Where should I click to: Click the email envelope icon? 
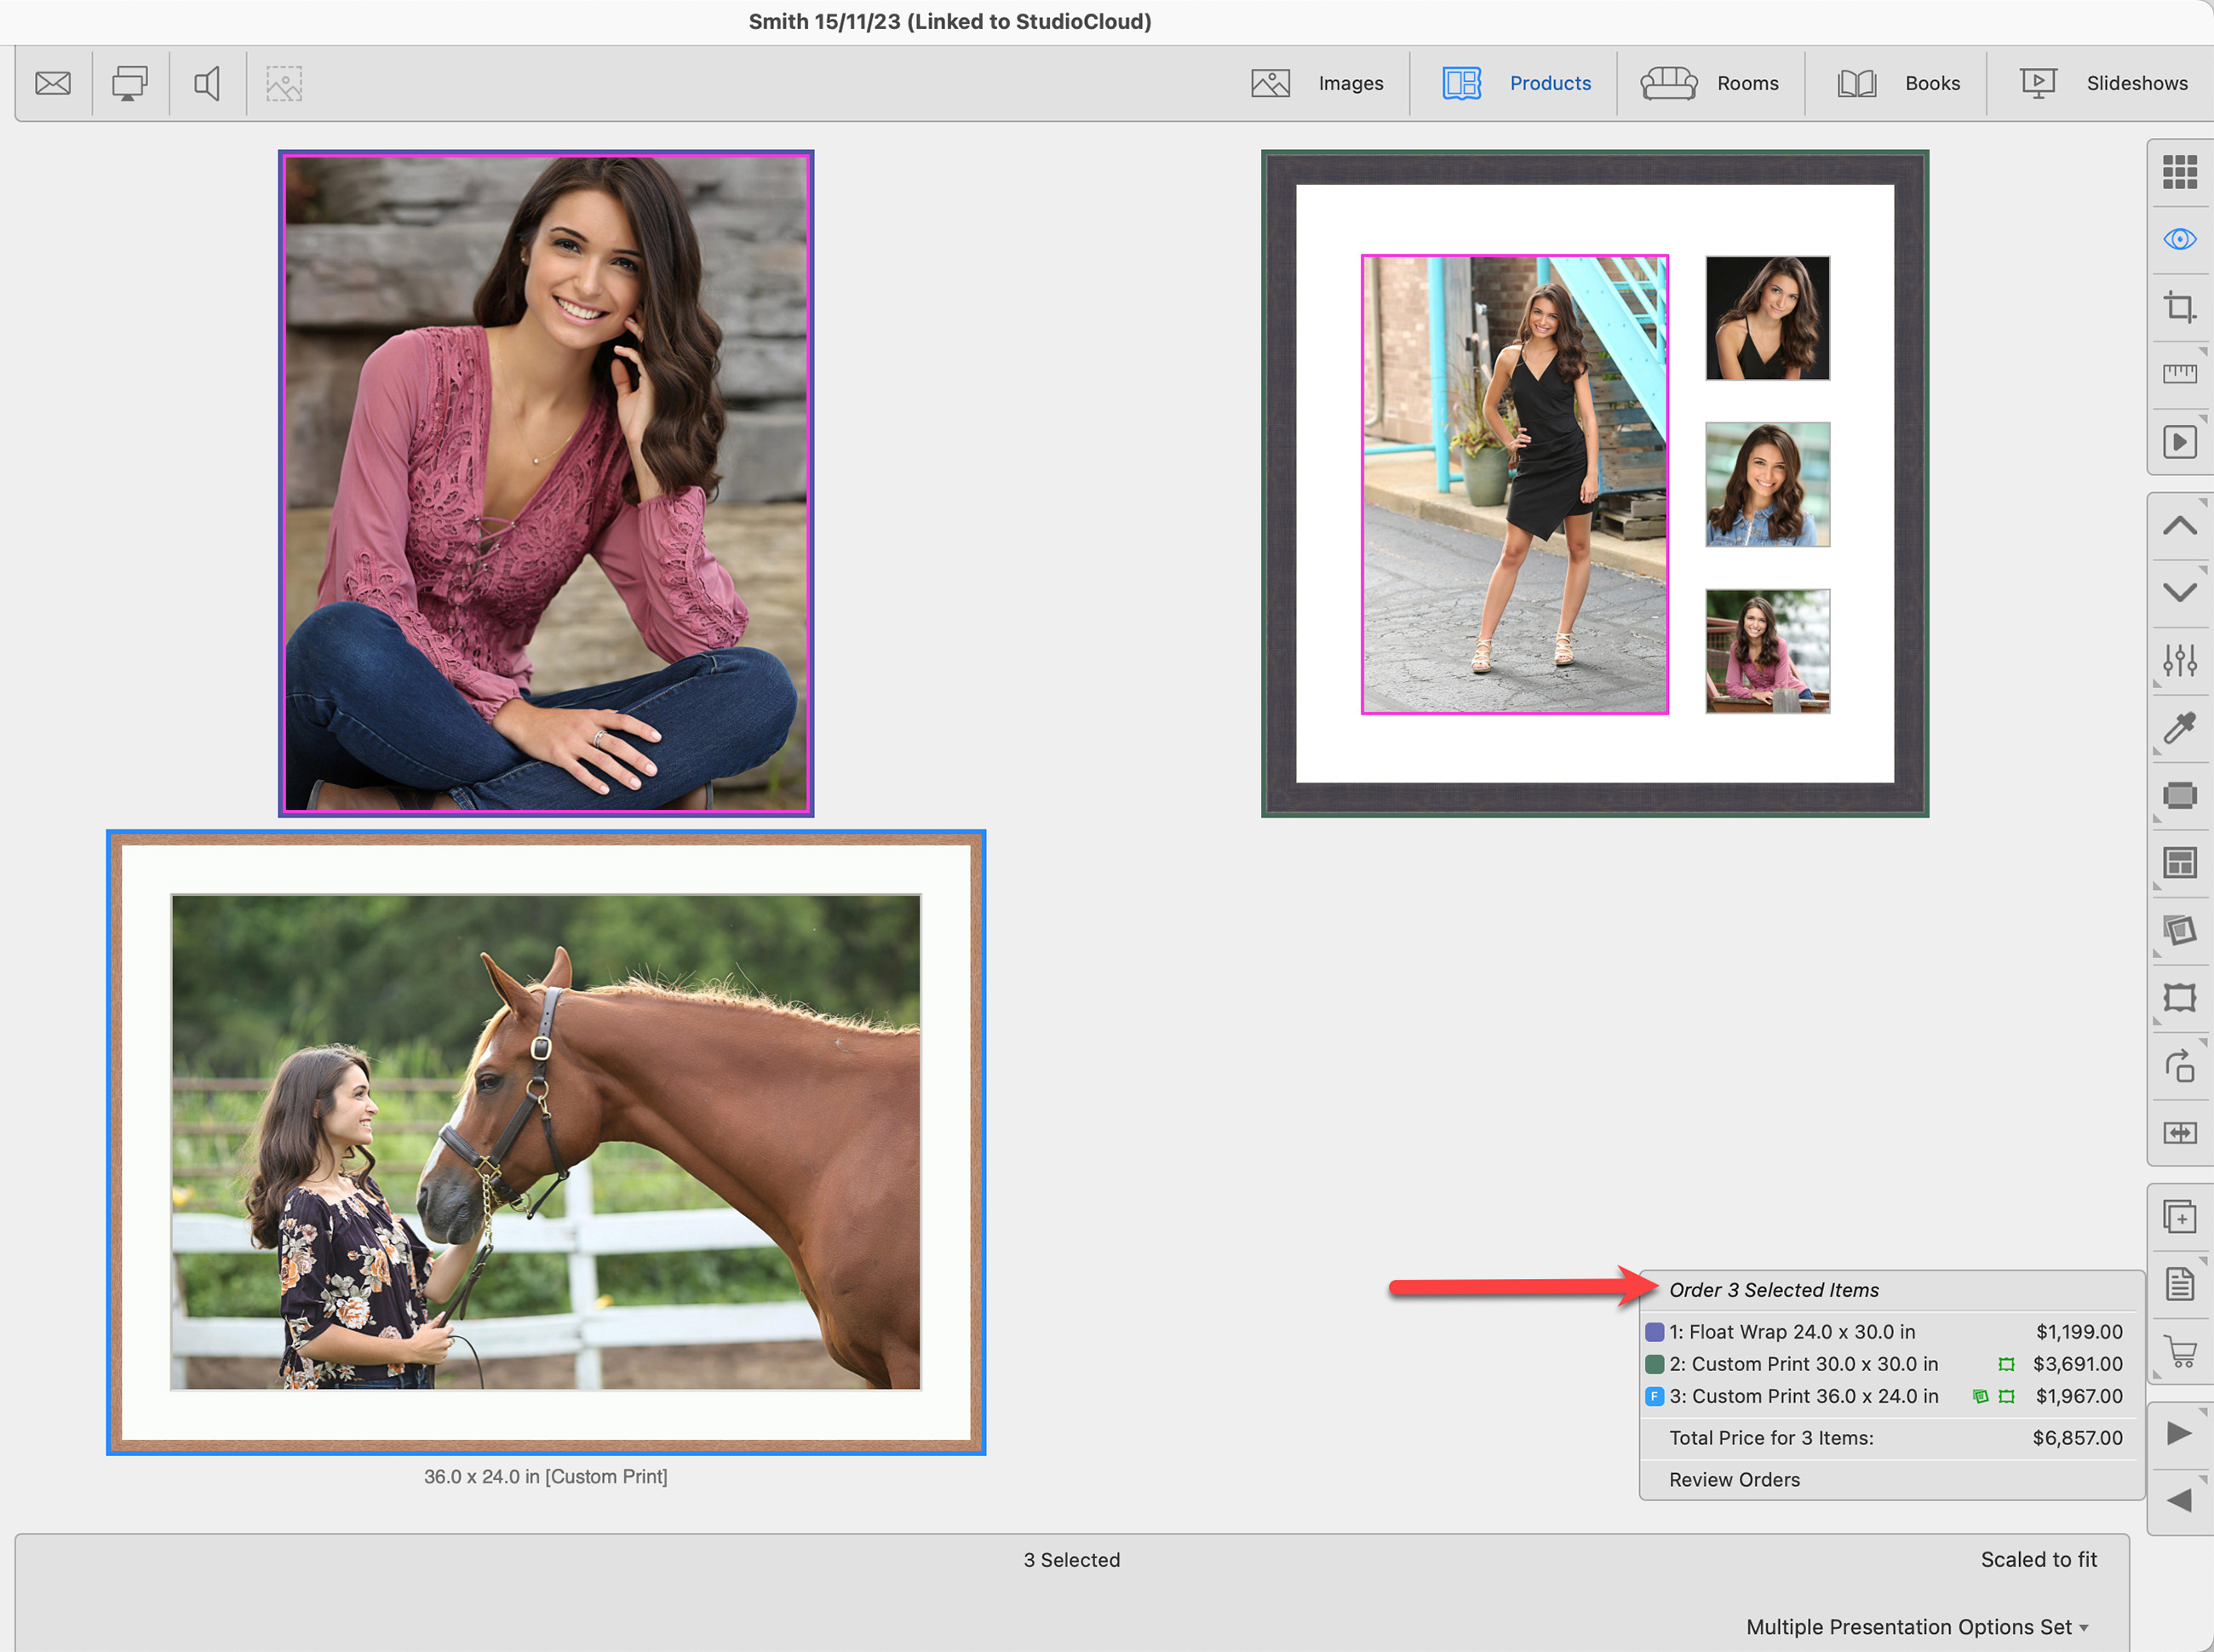click(x=53, y=83)
